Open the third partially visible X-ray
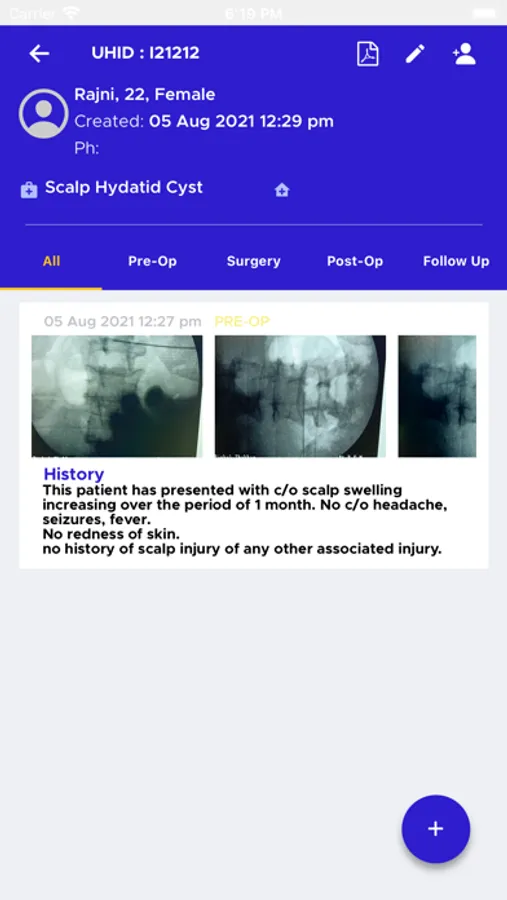Screen dimensions: 507x900 [437, 396]
